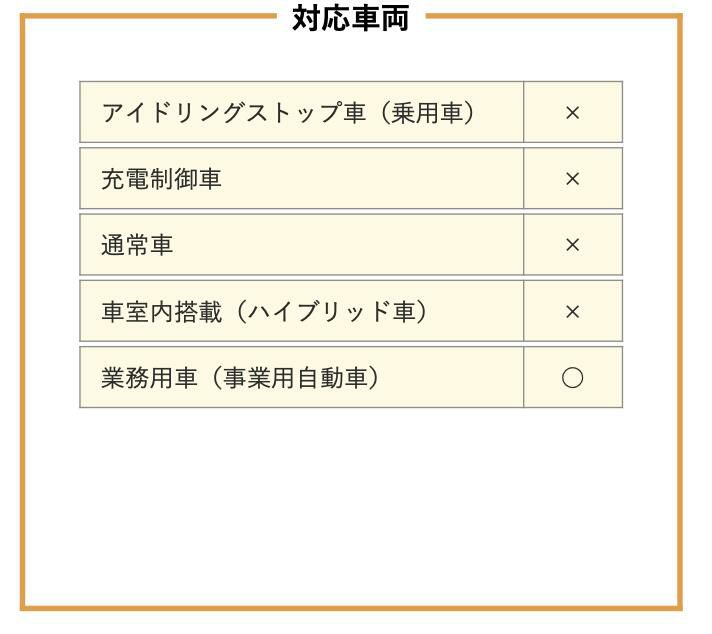Click the 対応車両 heading
712x634 pixels.
pyautogui.click(x=350, y=17)
